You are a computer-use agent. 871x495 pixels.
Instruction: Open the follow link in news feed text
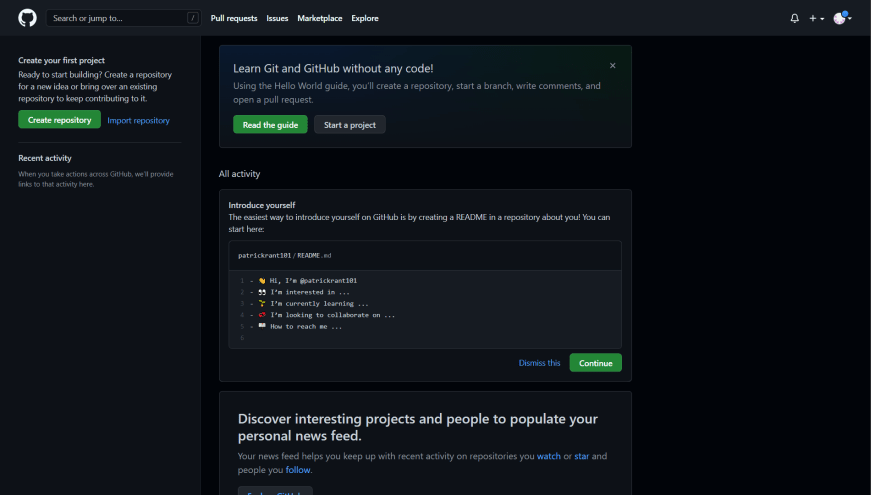pyautogui.click(x=298, y=470)
